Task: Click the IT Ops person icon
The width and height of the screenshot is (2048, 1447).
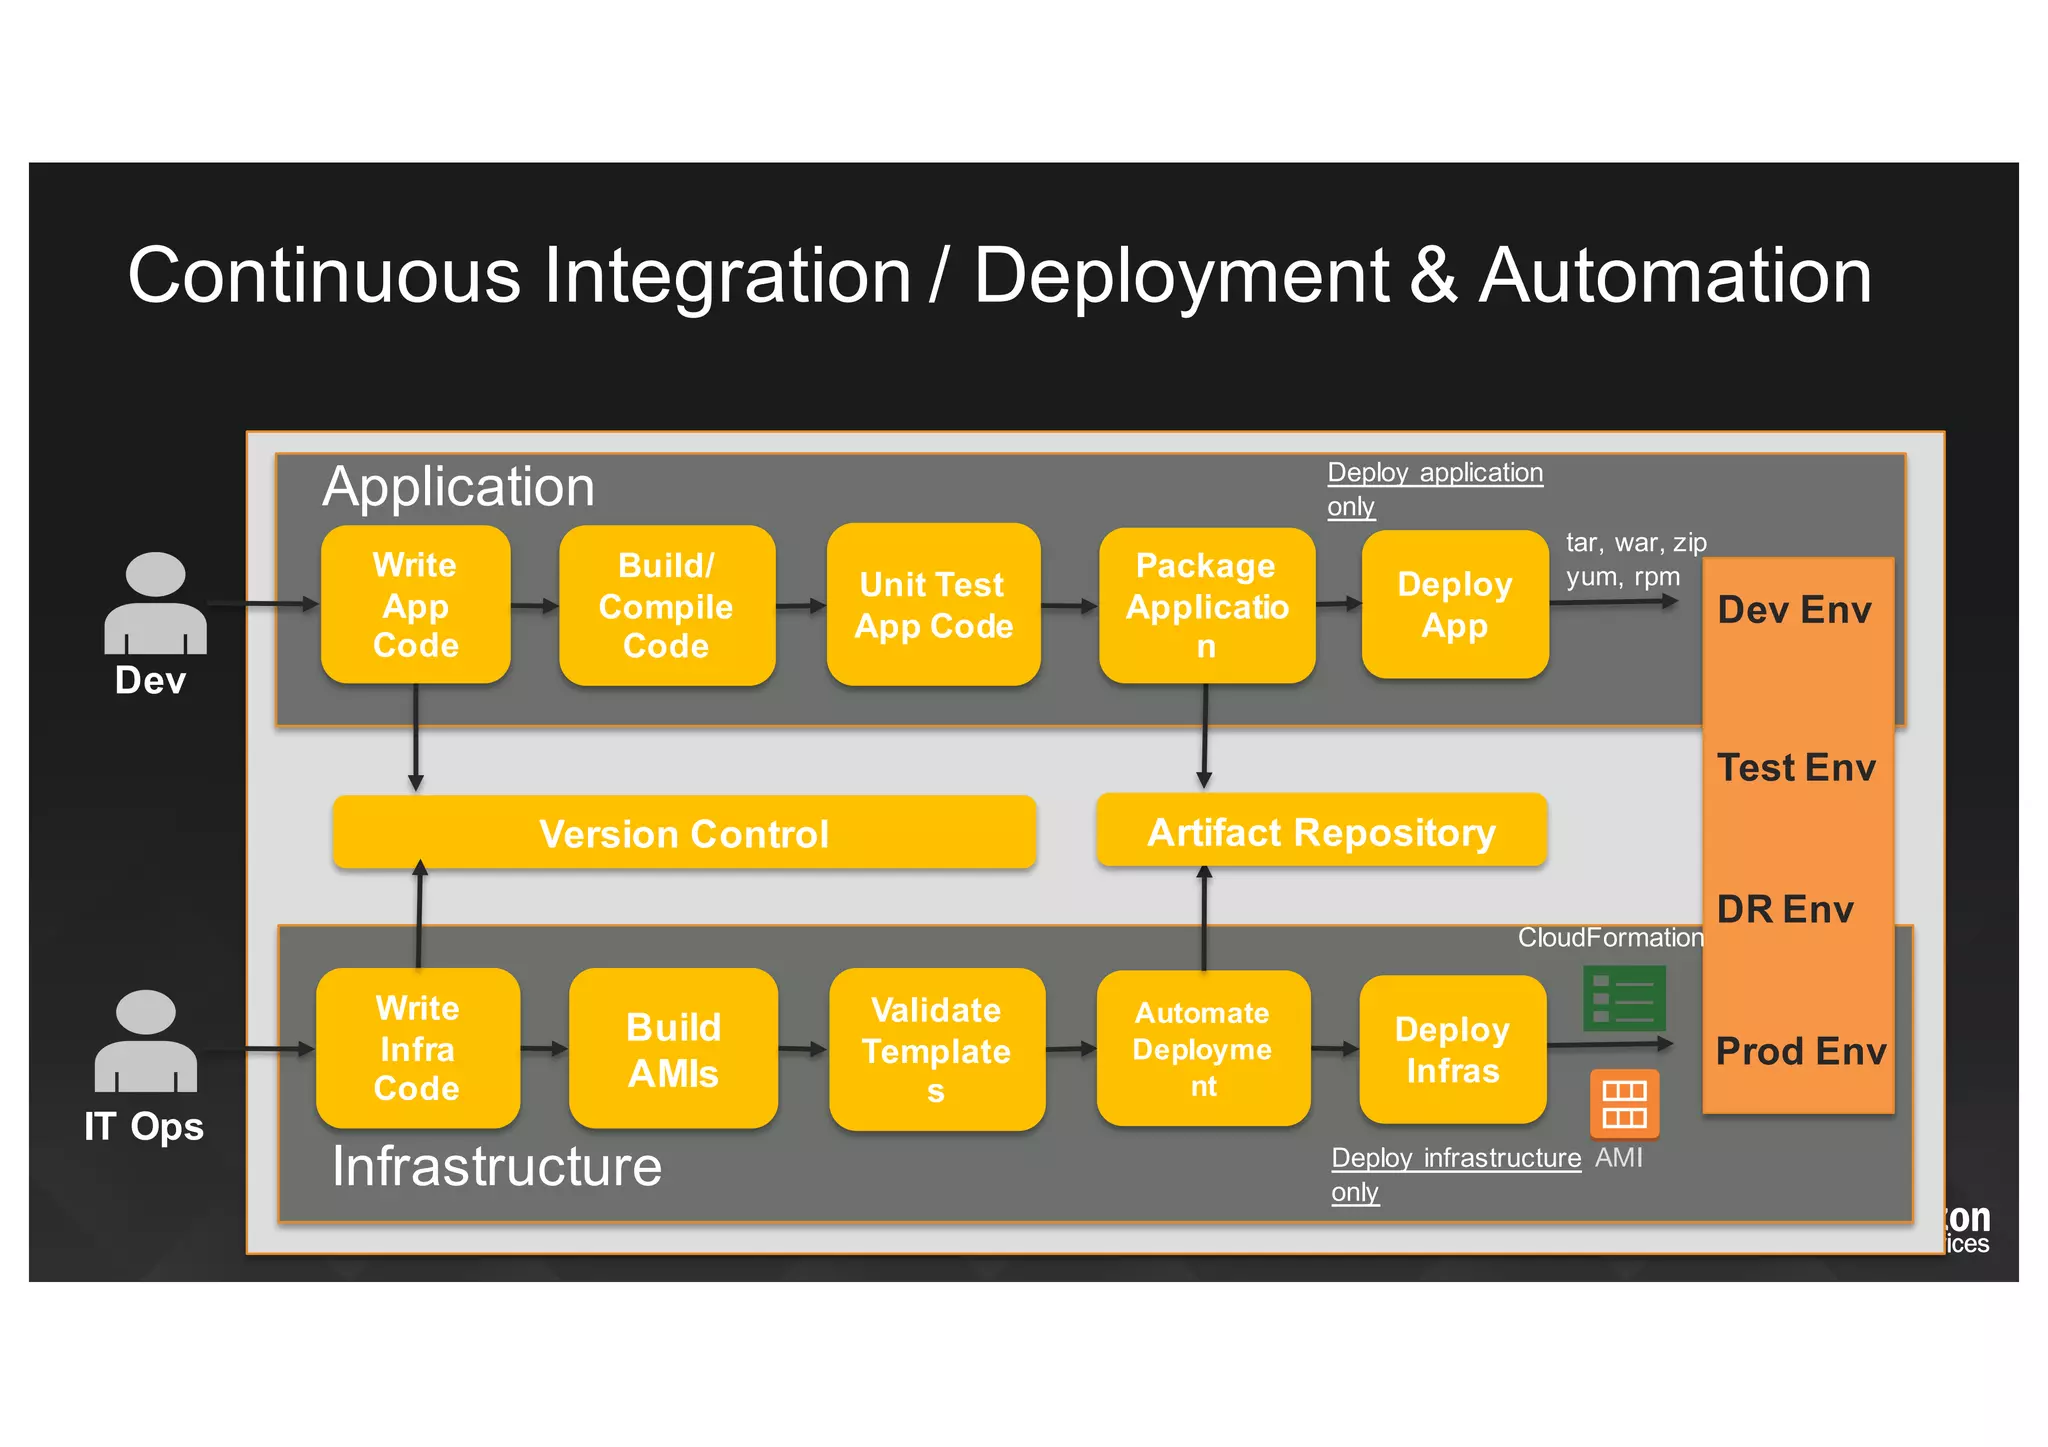Action: [x=146, y=1041]
